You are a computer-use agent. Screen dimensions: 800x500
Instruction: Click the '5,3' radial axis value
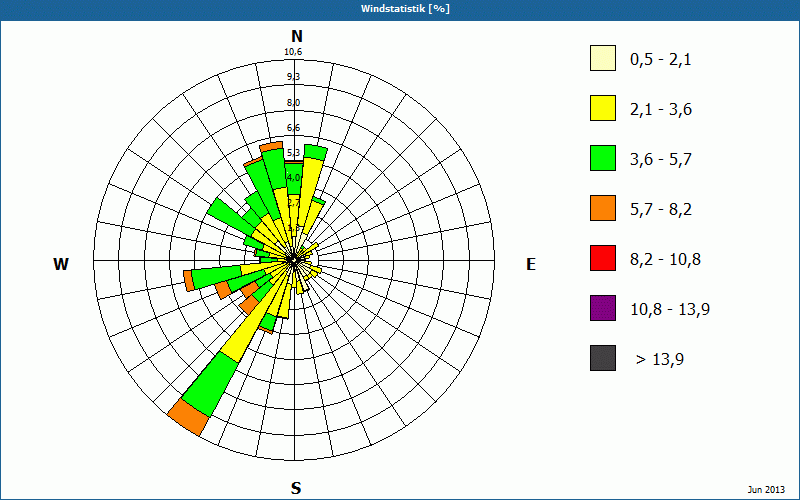tap(293, 153)
